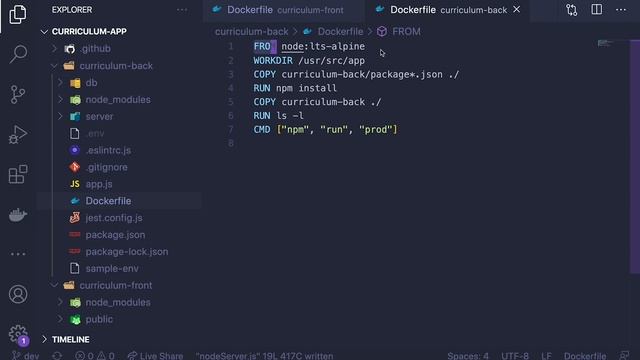
Task: Show additional activity bar views
Action: (x=18, y=254)
